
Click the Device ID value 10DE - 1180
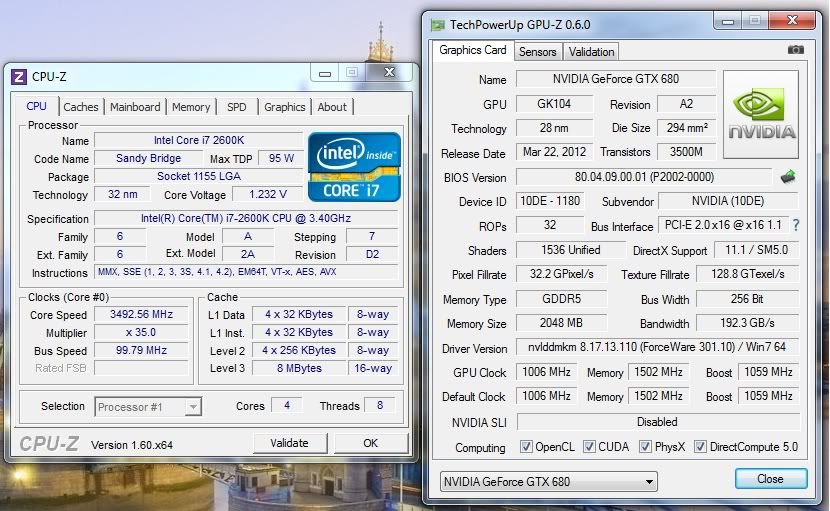[550, 201]
